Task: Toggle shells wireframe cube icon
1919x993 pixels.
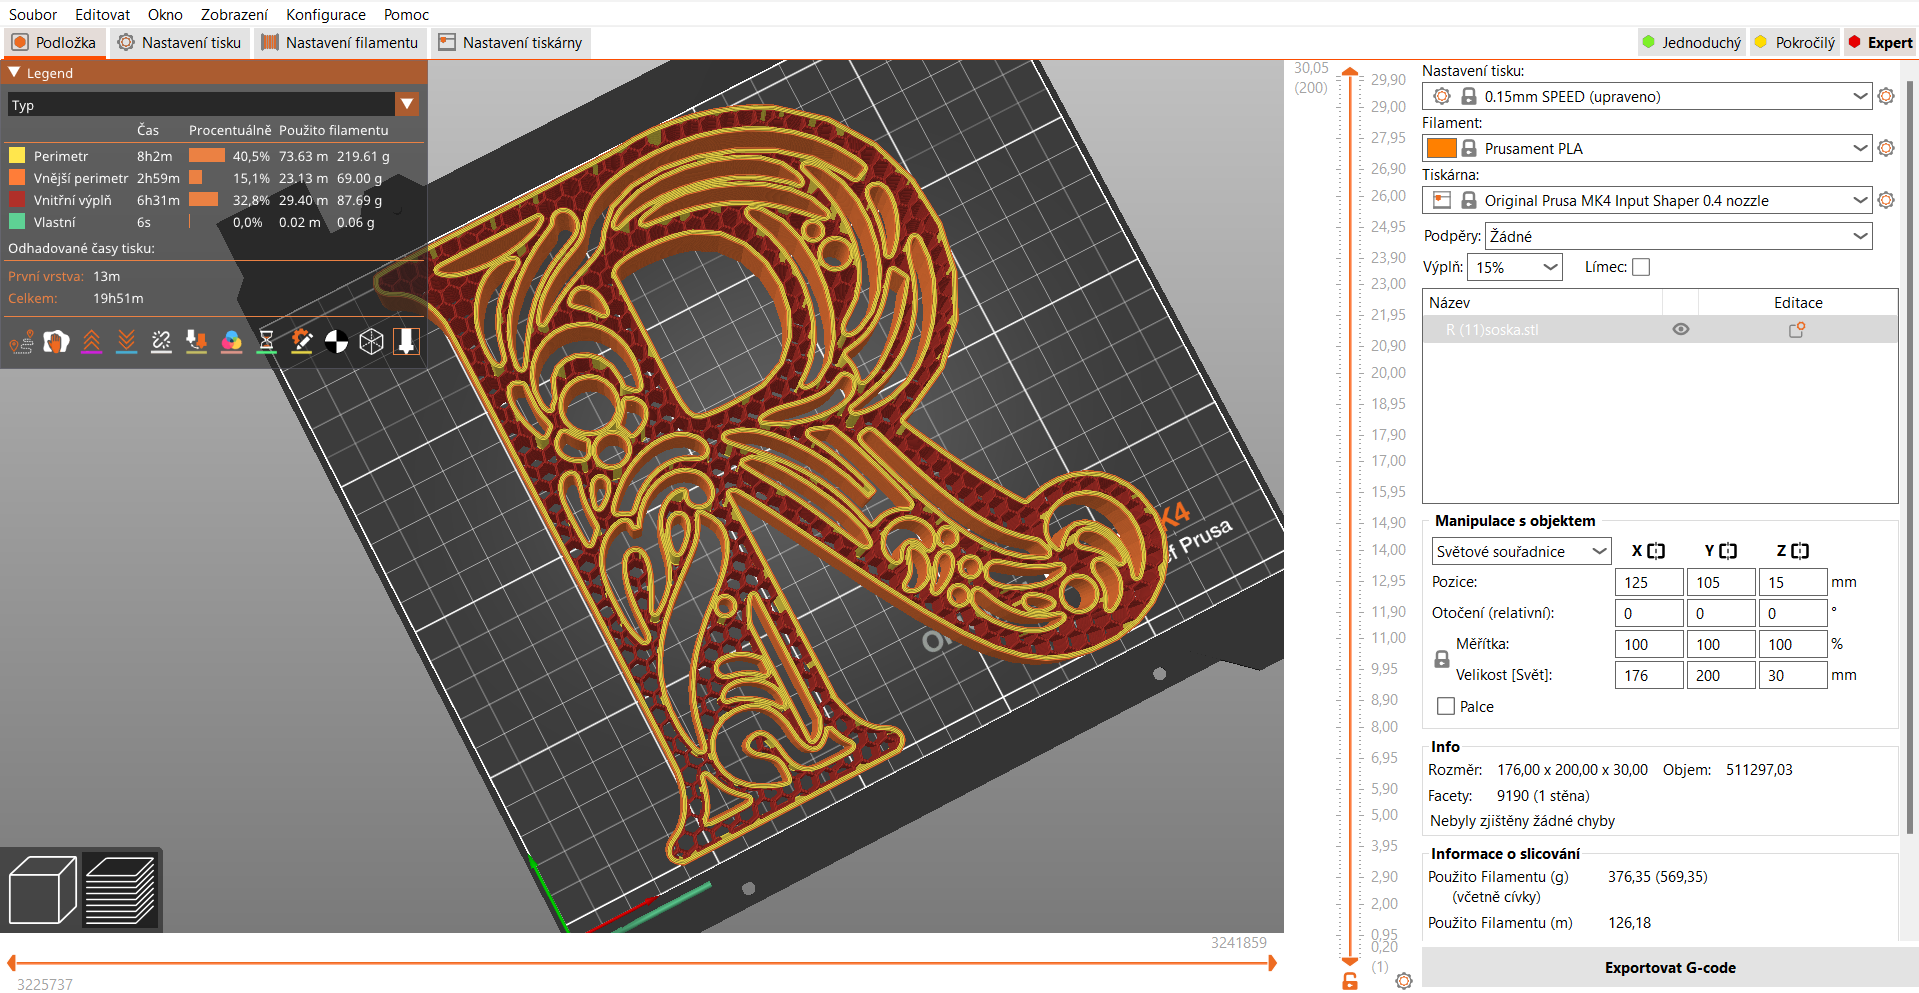Action: click(371, 342)
